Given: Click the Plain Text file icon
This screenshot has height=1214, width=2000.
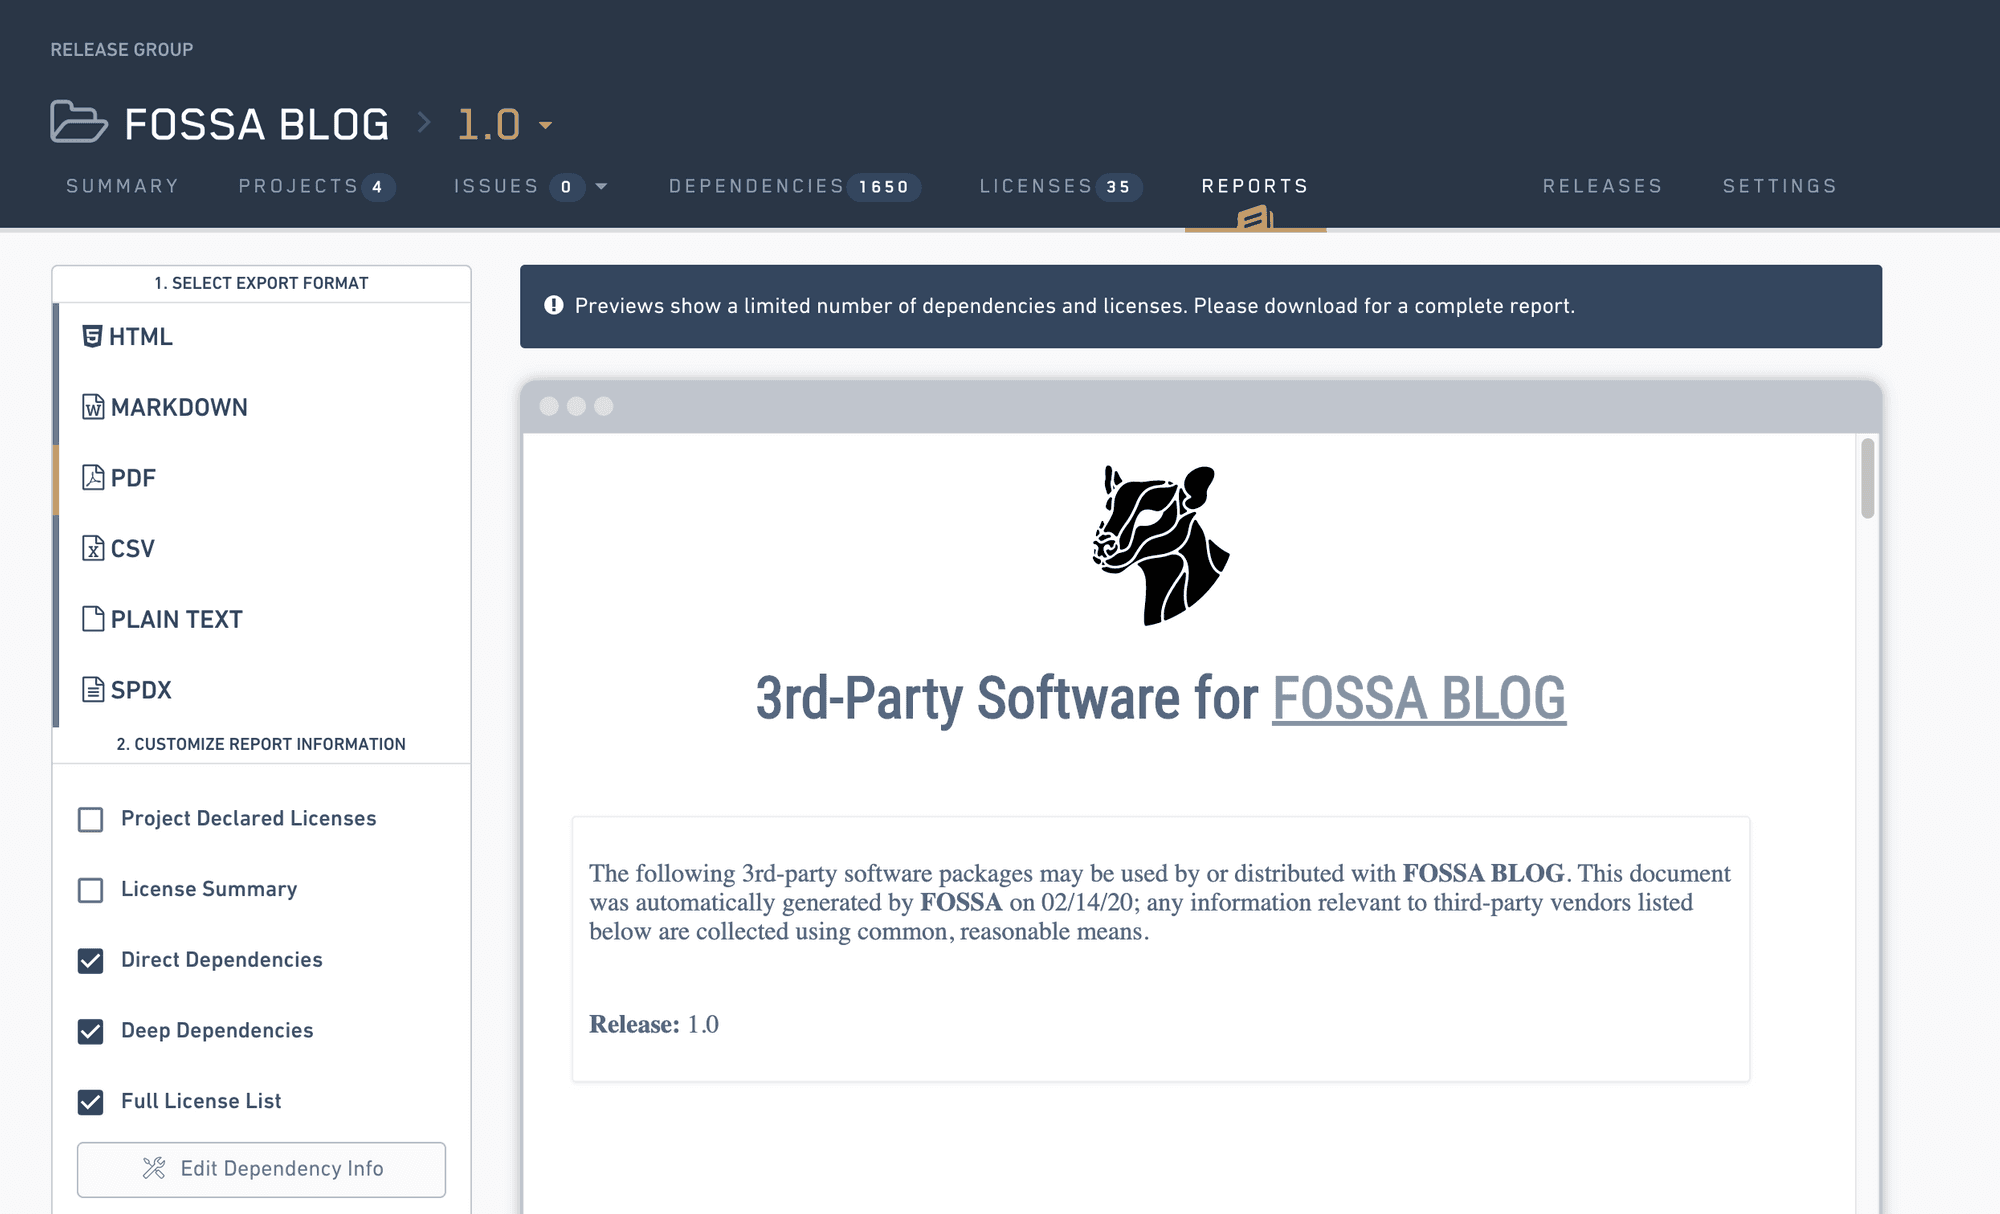Looking at the screenshot, I should coord(93,619).
